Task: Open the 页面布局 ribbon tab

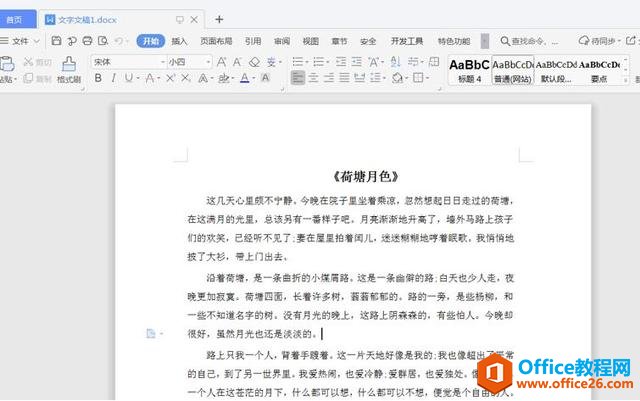Action: (216, 41)
